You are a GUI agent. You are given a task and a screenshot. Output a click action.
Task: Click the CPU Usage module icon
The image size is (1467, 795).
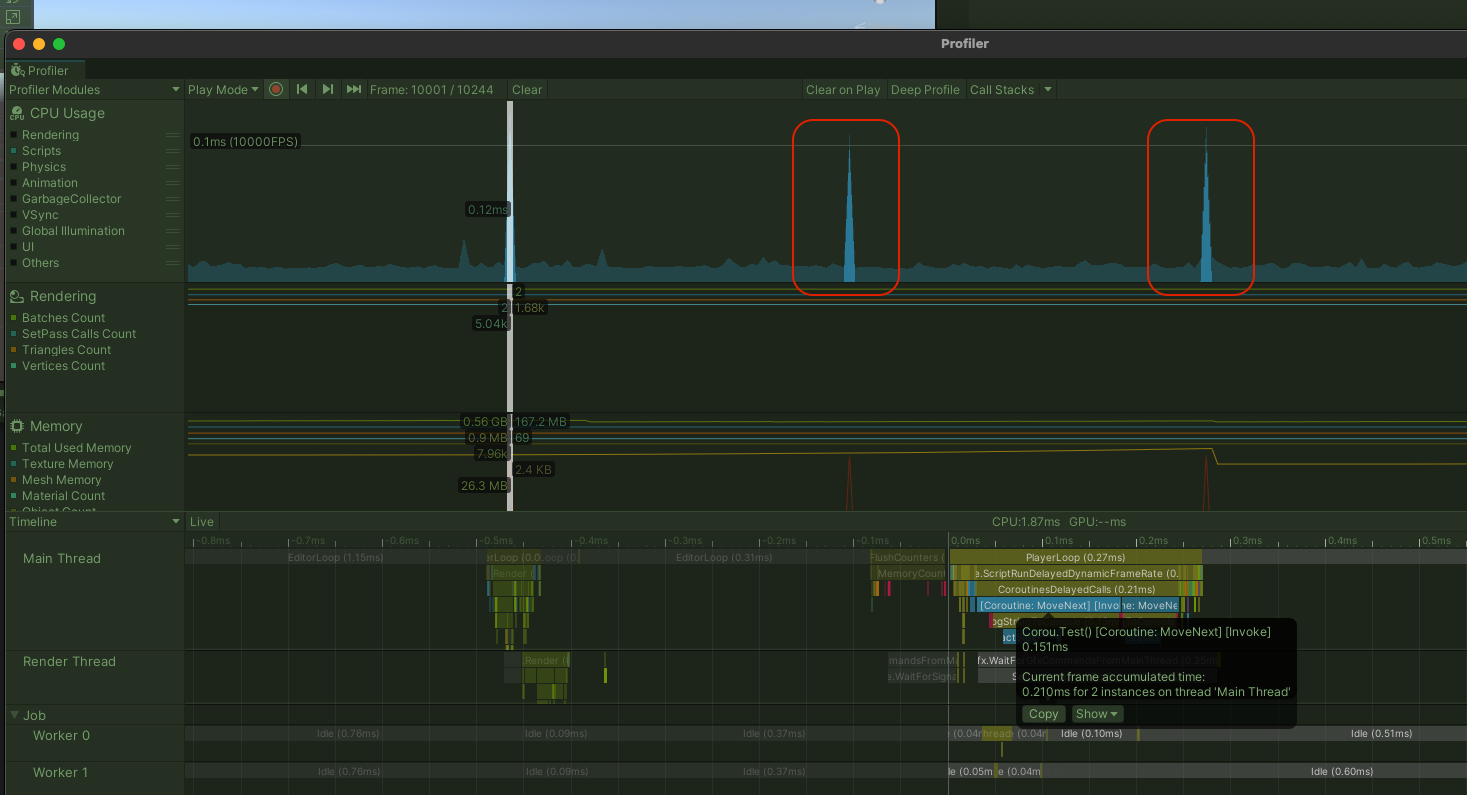coord(16,113)
